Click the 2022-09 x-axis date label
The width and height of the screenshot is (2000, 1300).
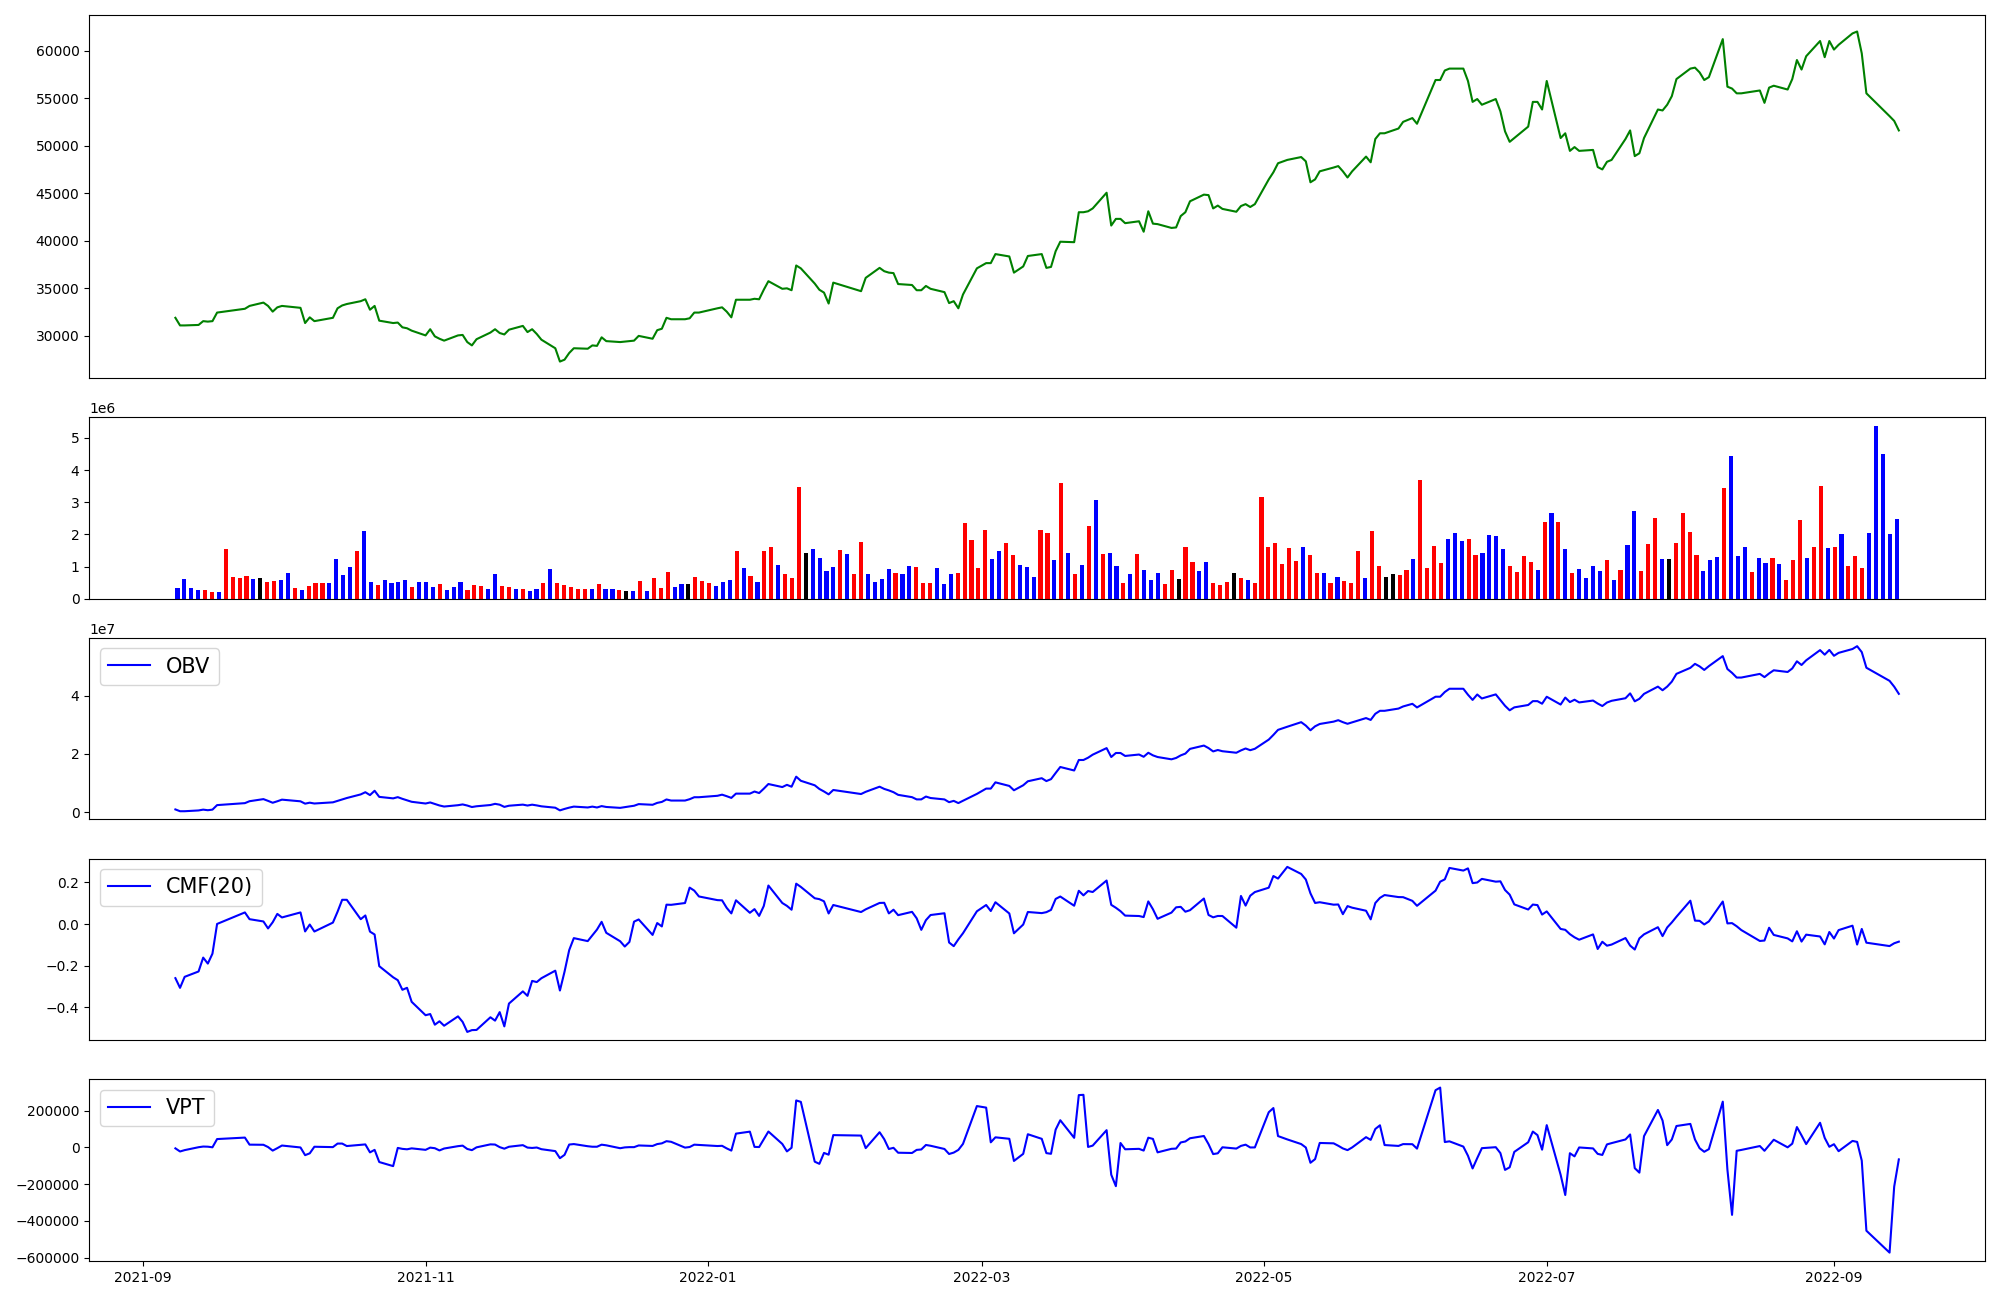pyautogui.click(x=1834, y=1277)
